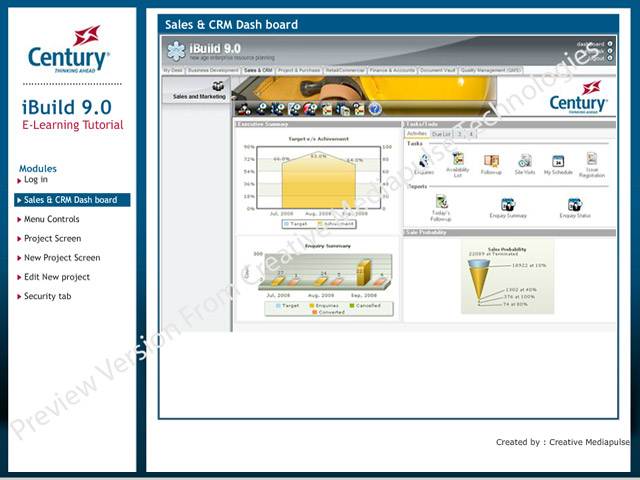The image size is (640, 480).
Task: Click the blue help question mark icon
Action: tap(375, 109)
